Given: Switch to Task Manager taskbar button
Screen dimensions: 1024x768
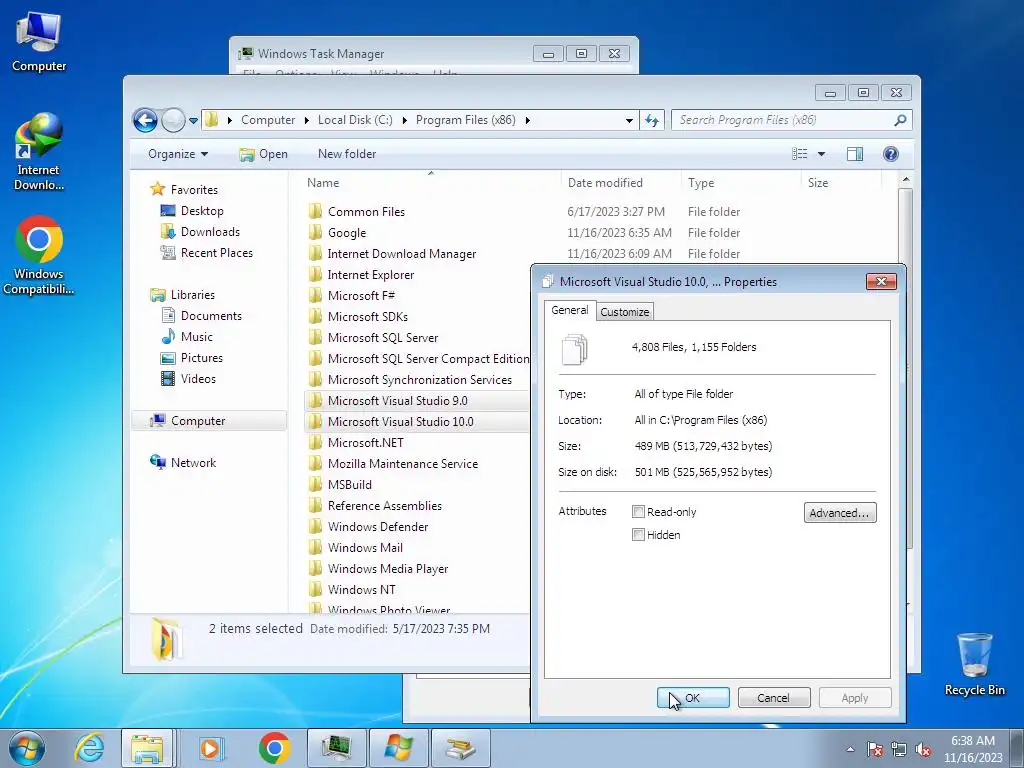Looking at the screenshot, I should point(336,748).
